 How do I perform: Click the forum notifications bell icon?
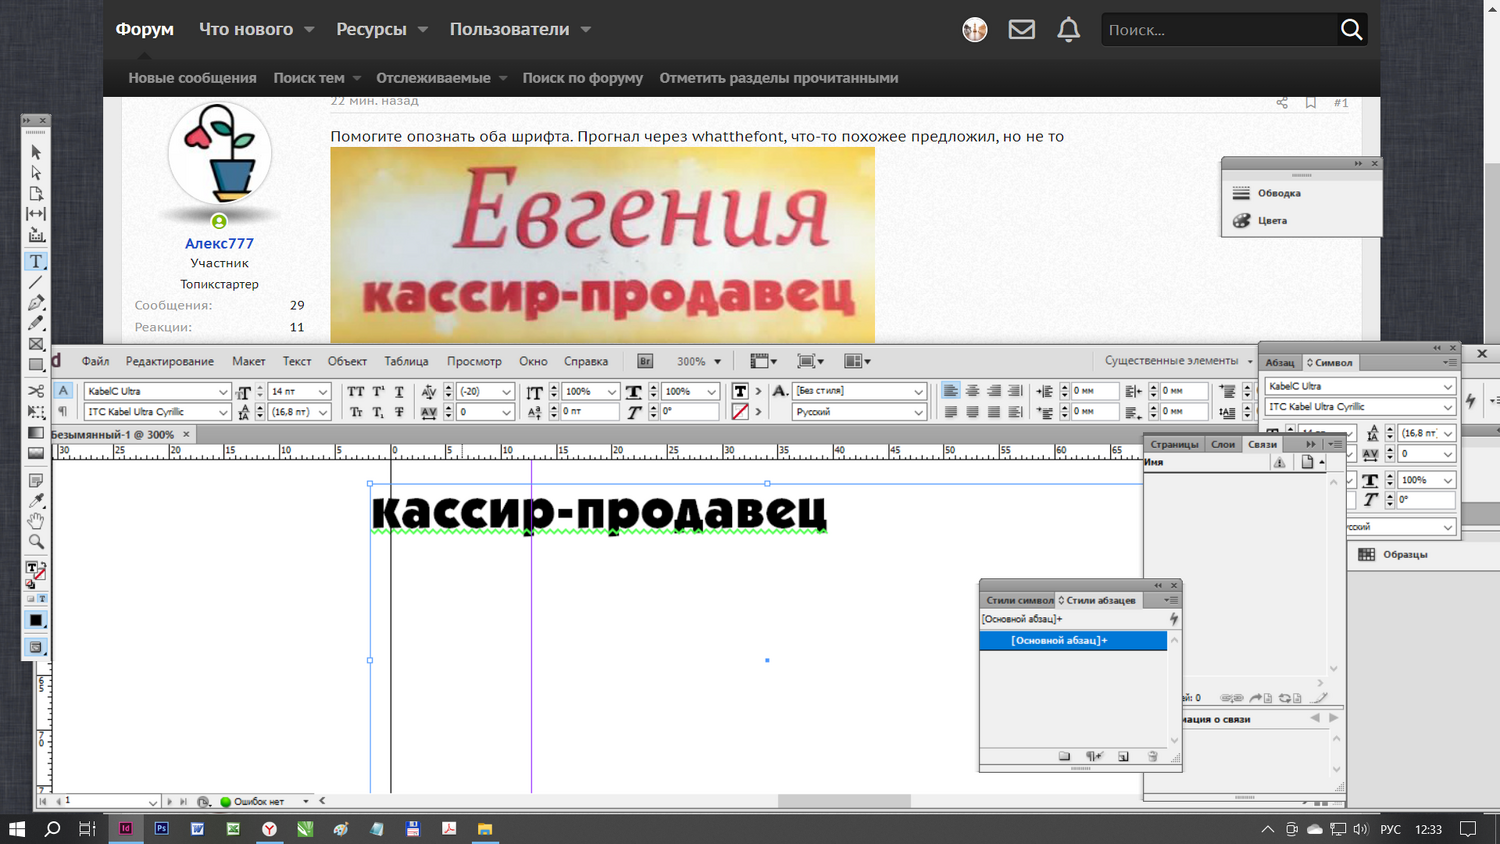(x=1068, y=30)
